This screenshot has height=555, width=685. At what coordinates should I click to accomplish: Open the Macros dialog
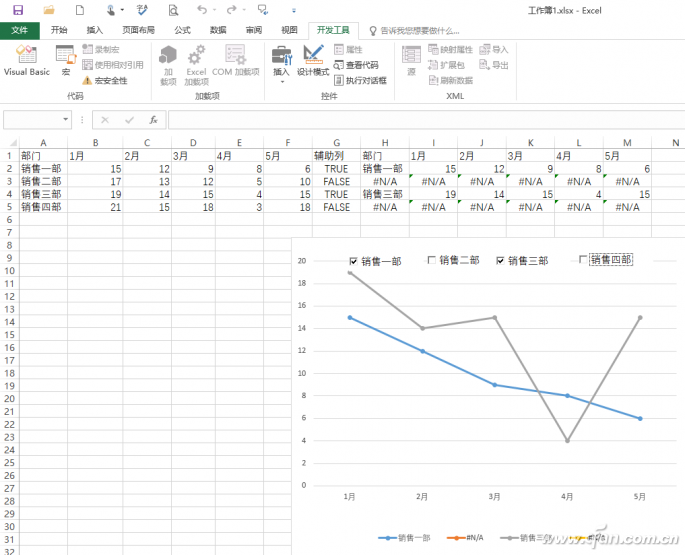coord(66,61)
